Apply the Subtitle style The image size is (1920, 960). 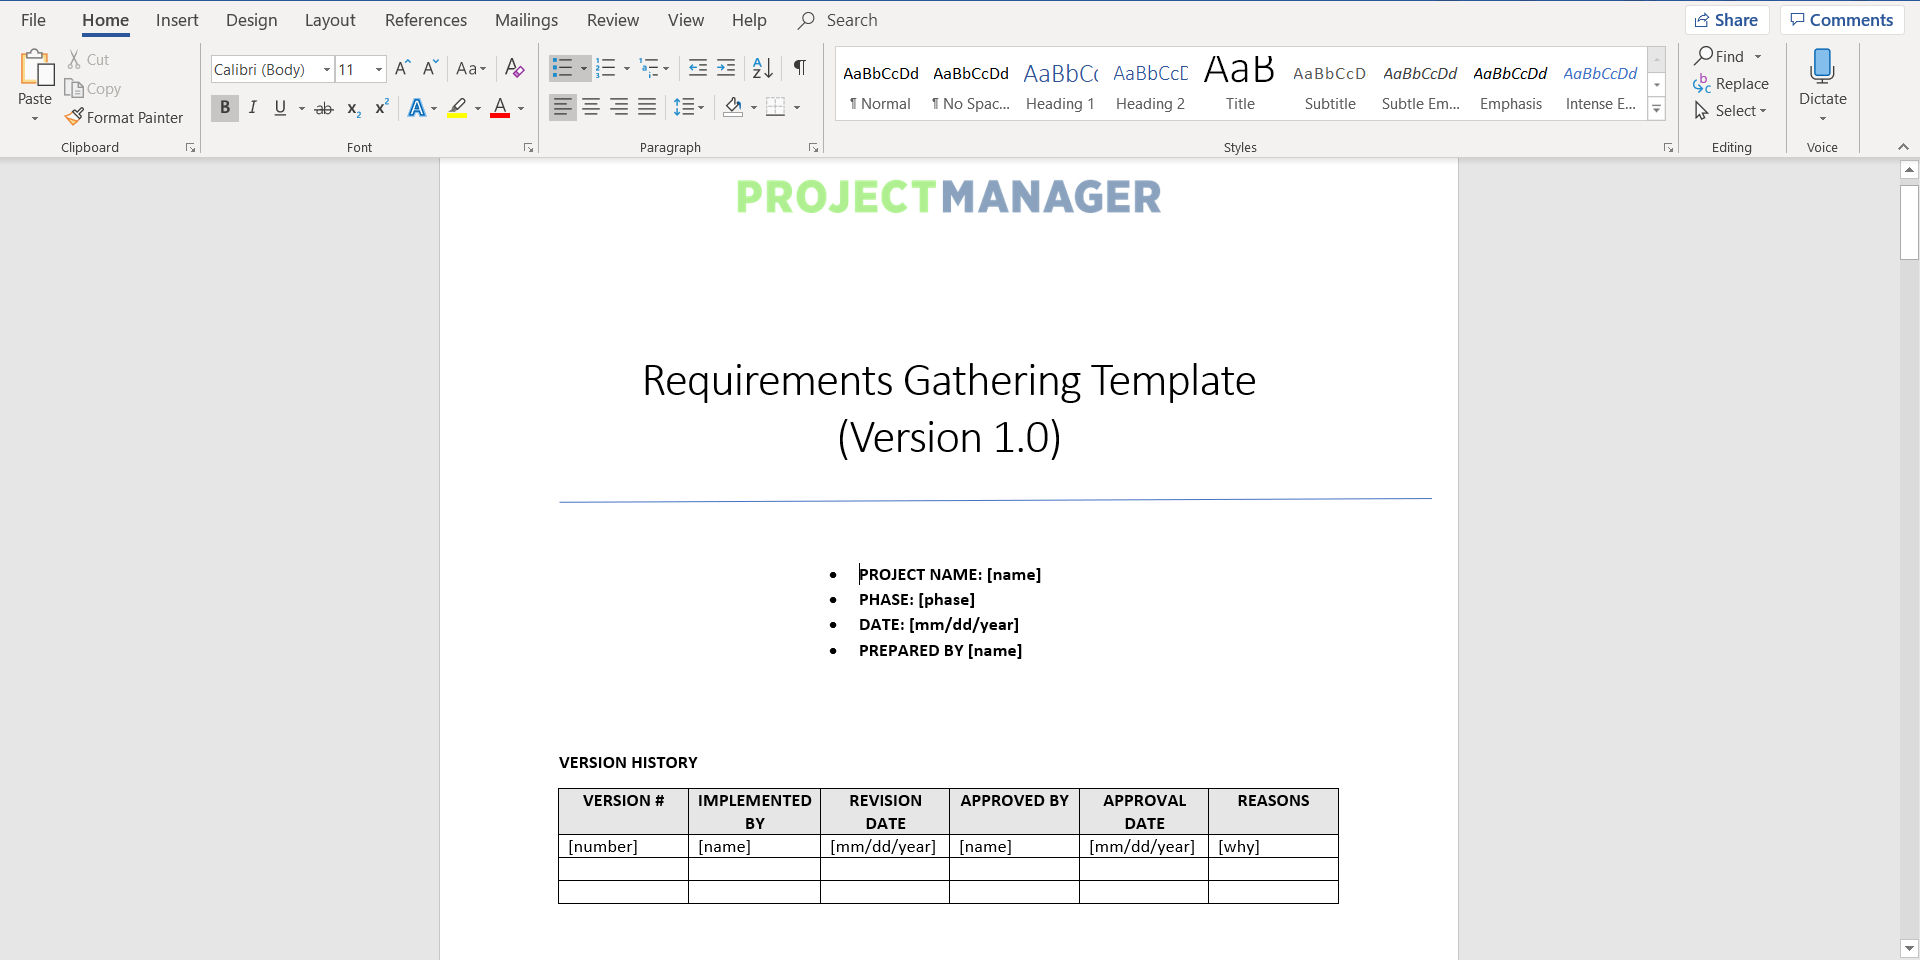(1330, 85)
